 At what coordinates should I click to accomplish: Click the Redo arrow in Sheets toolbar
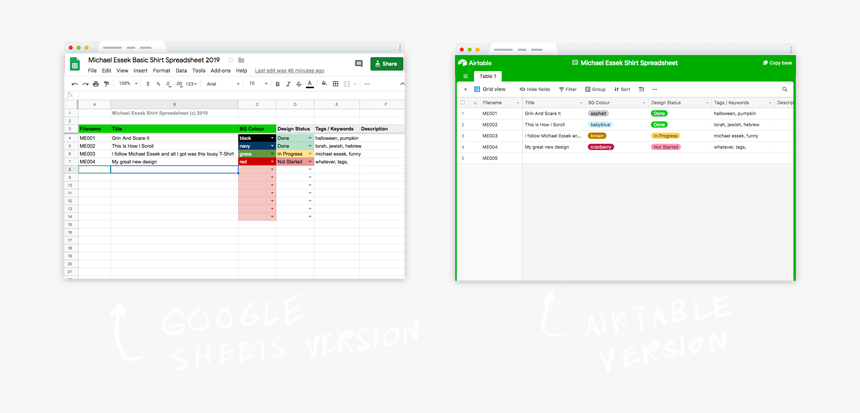85,84
